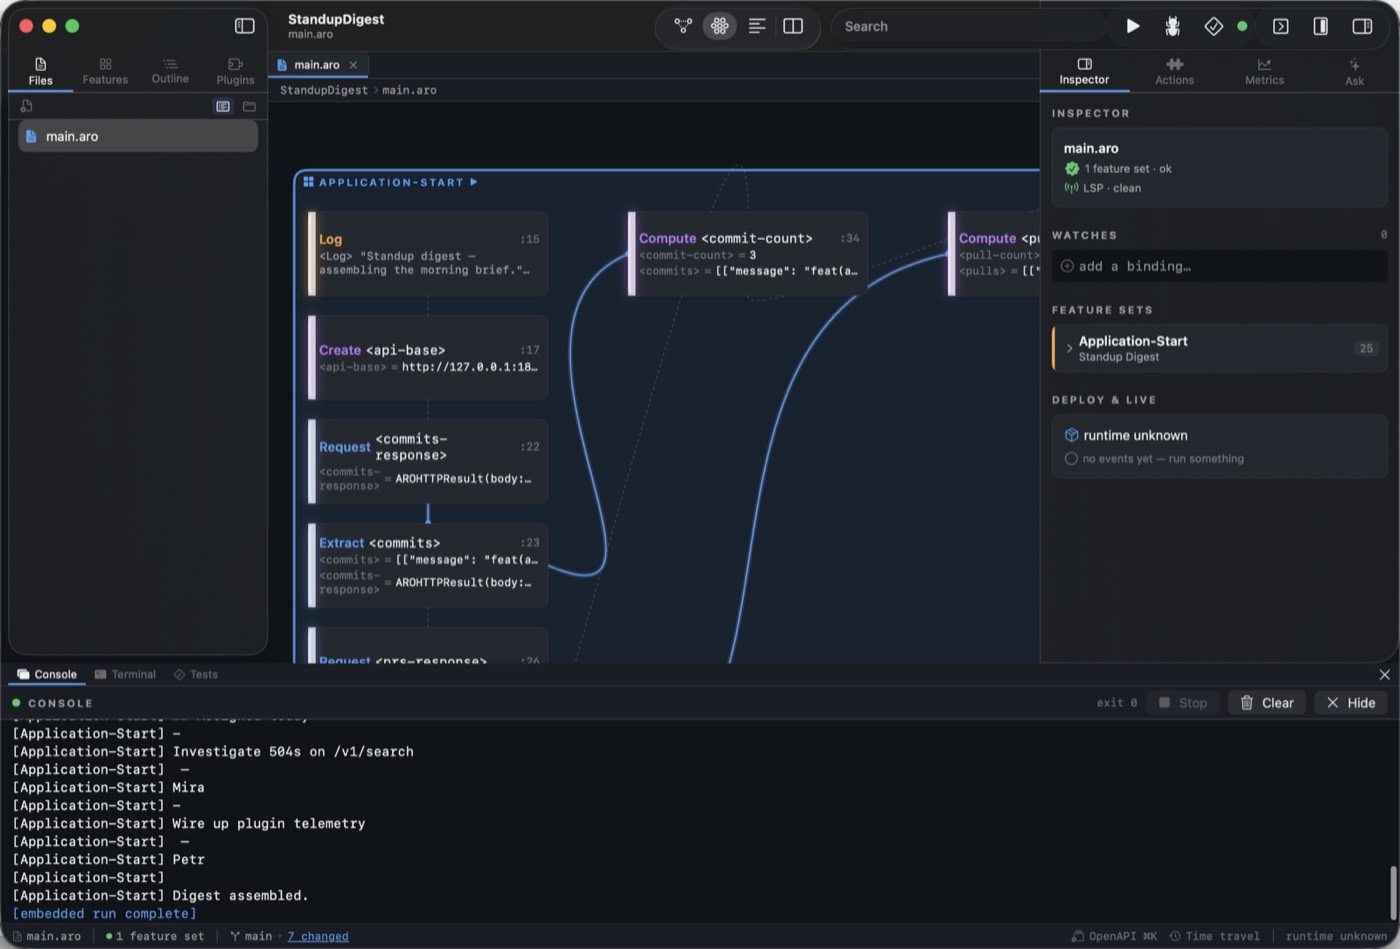Toggle the left sidebar panel
Screen dimensions: 1400x949
[x=244, y=26]
